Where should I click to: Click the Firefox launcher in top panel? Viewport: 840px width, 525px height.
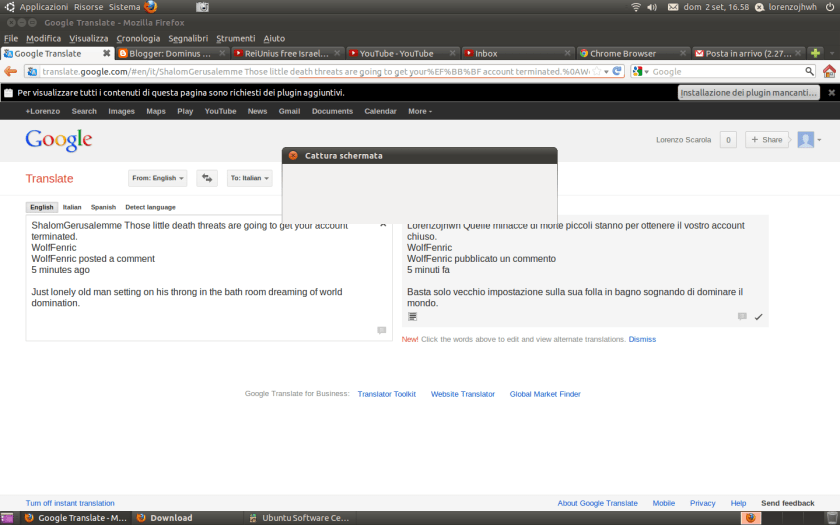pyautogui.click(x=151, y=6)
